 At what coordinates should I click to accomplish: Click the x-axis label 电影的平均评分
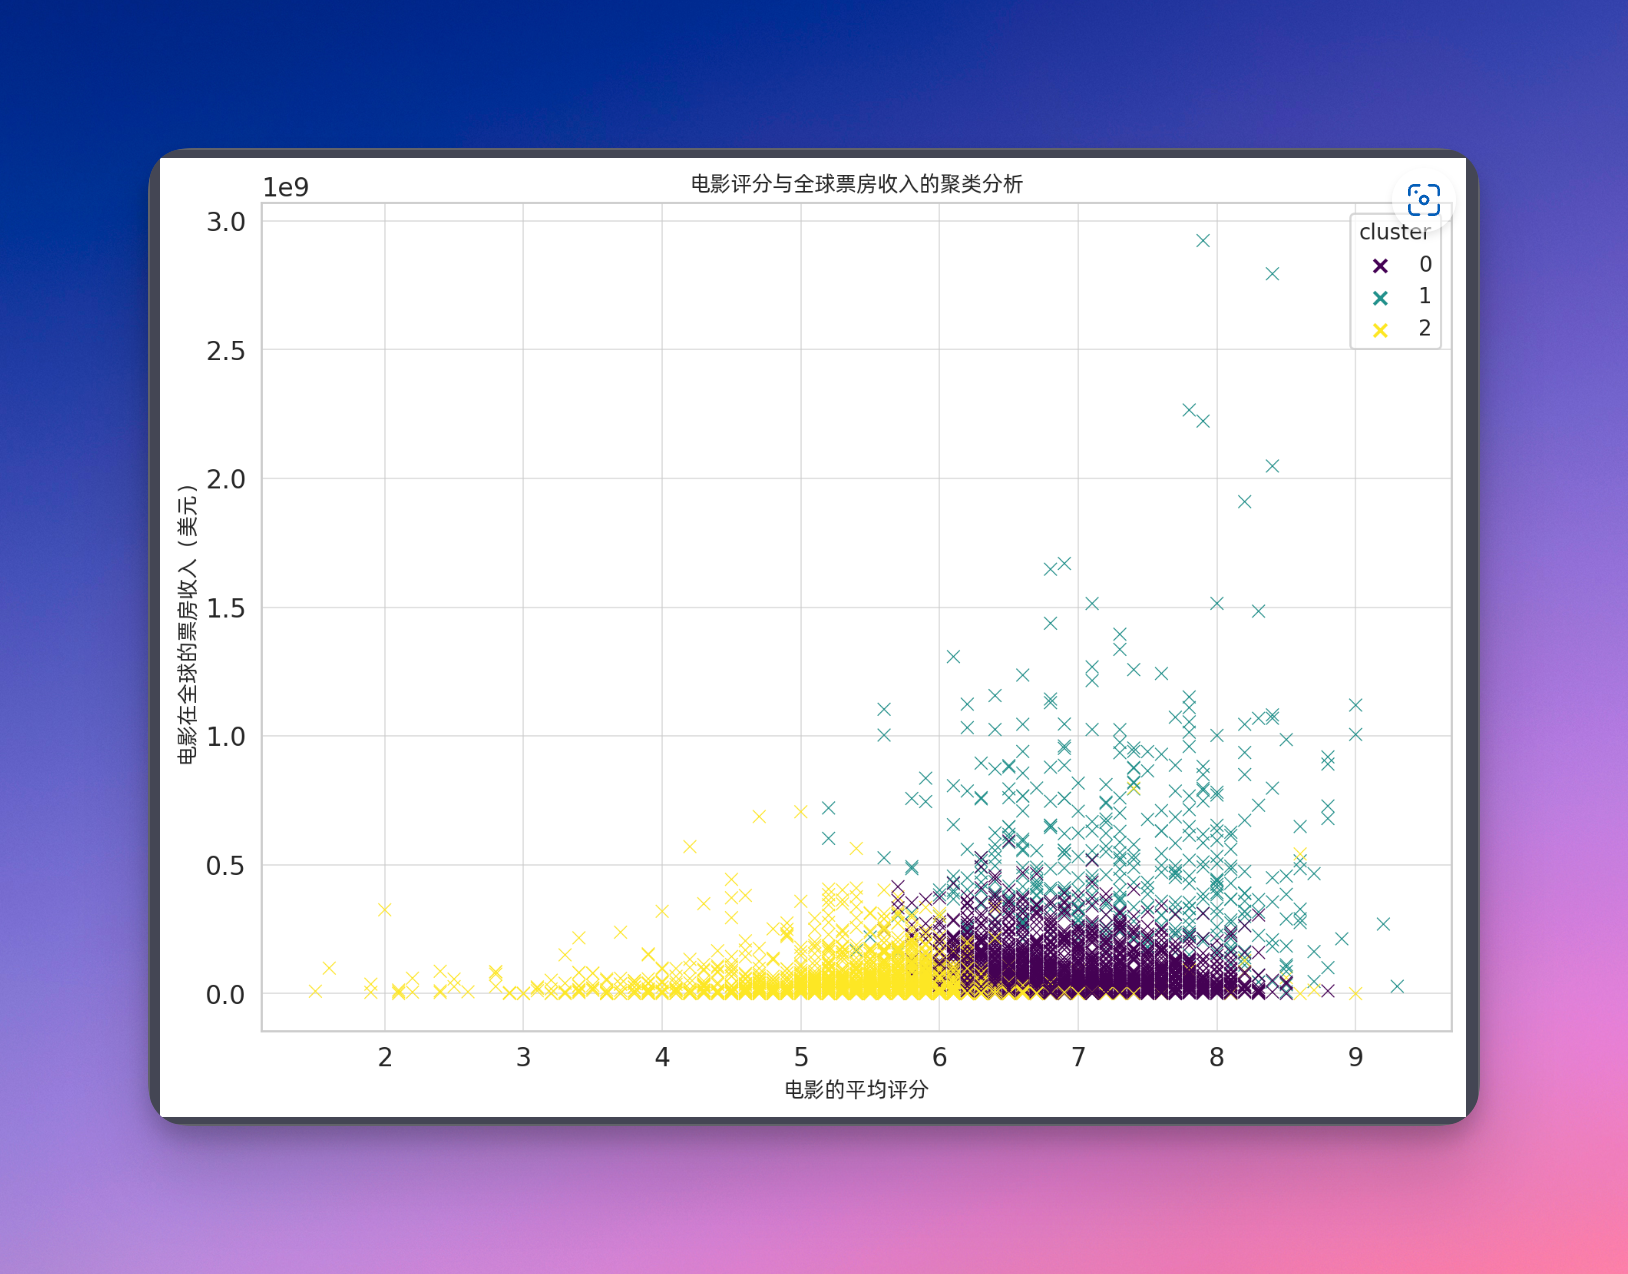(856, 1089)
